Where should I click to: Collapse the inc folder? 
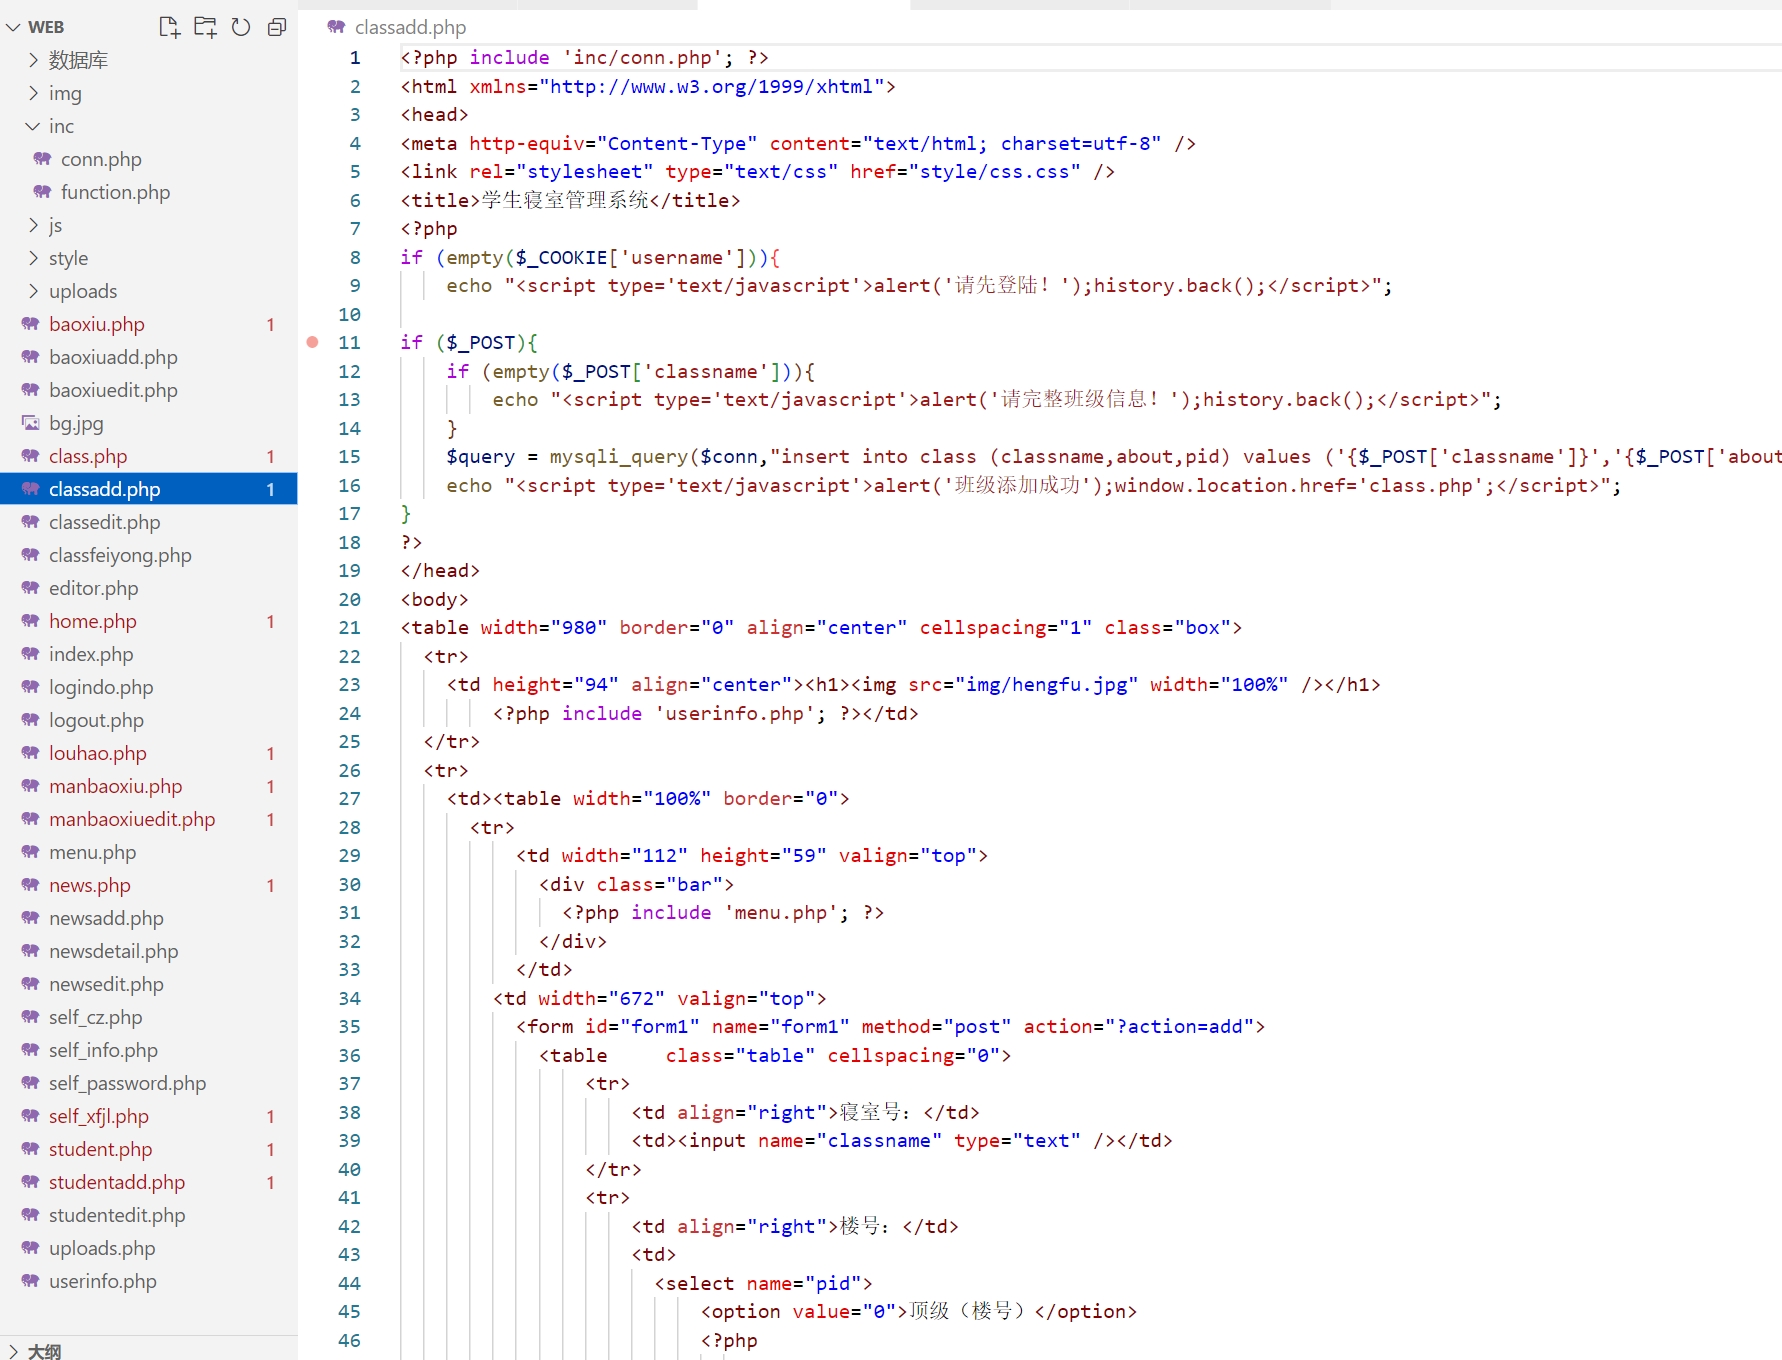33,126
